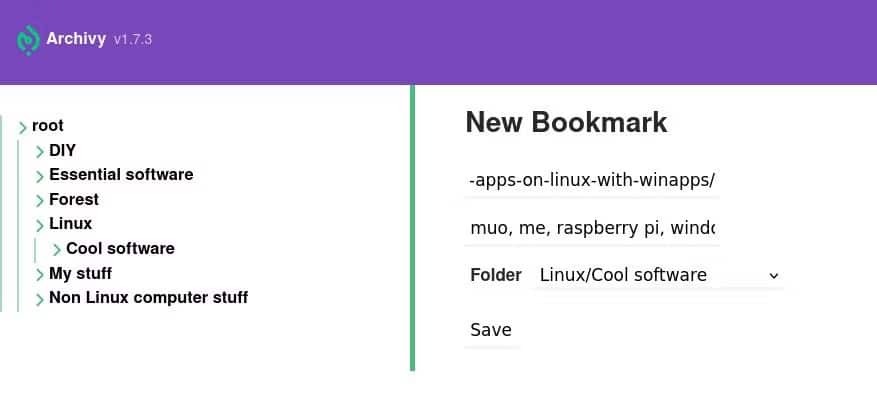Expand the Cool software subfolder chevron
This screenshot has width=877, height=396.
(56, 250)
